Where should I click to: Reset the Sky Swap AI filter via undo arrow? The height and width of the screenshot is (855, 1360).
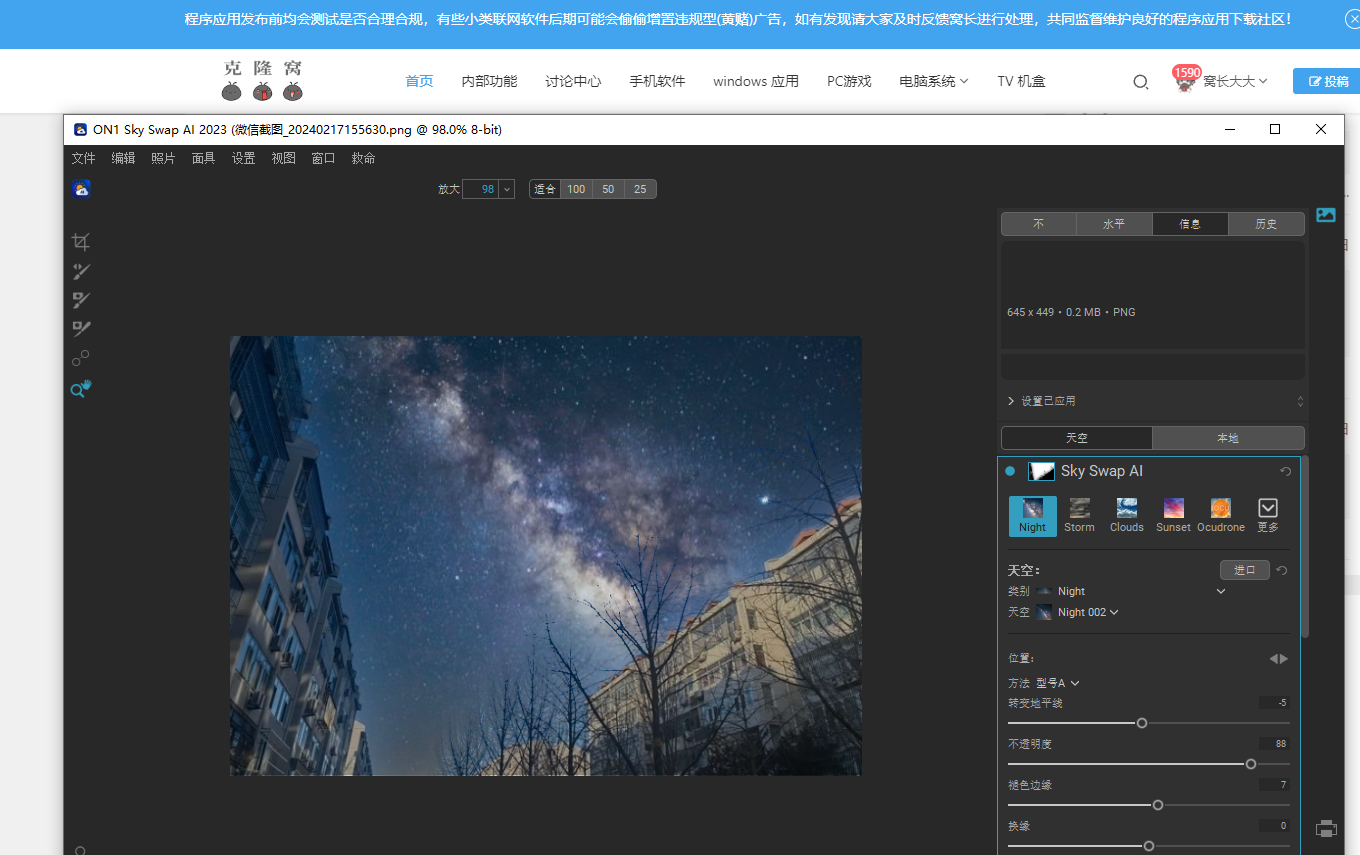pos(1285,471)
